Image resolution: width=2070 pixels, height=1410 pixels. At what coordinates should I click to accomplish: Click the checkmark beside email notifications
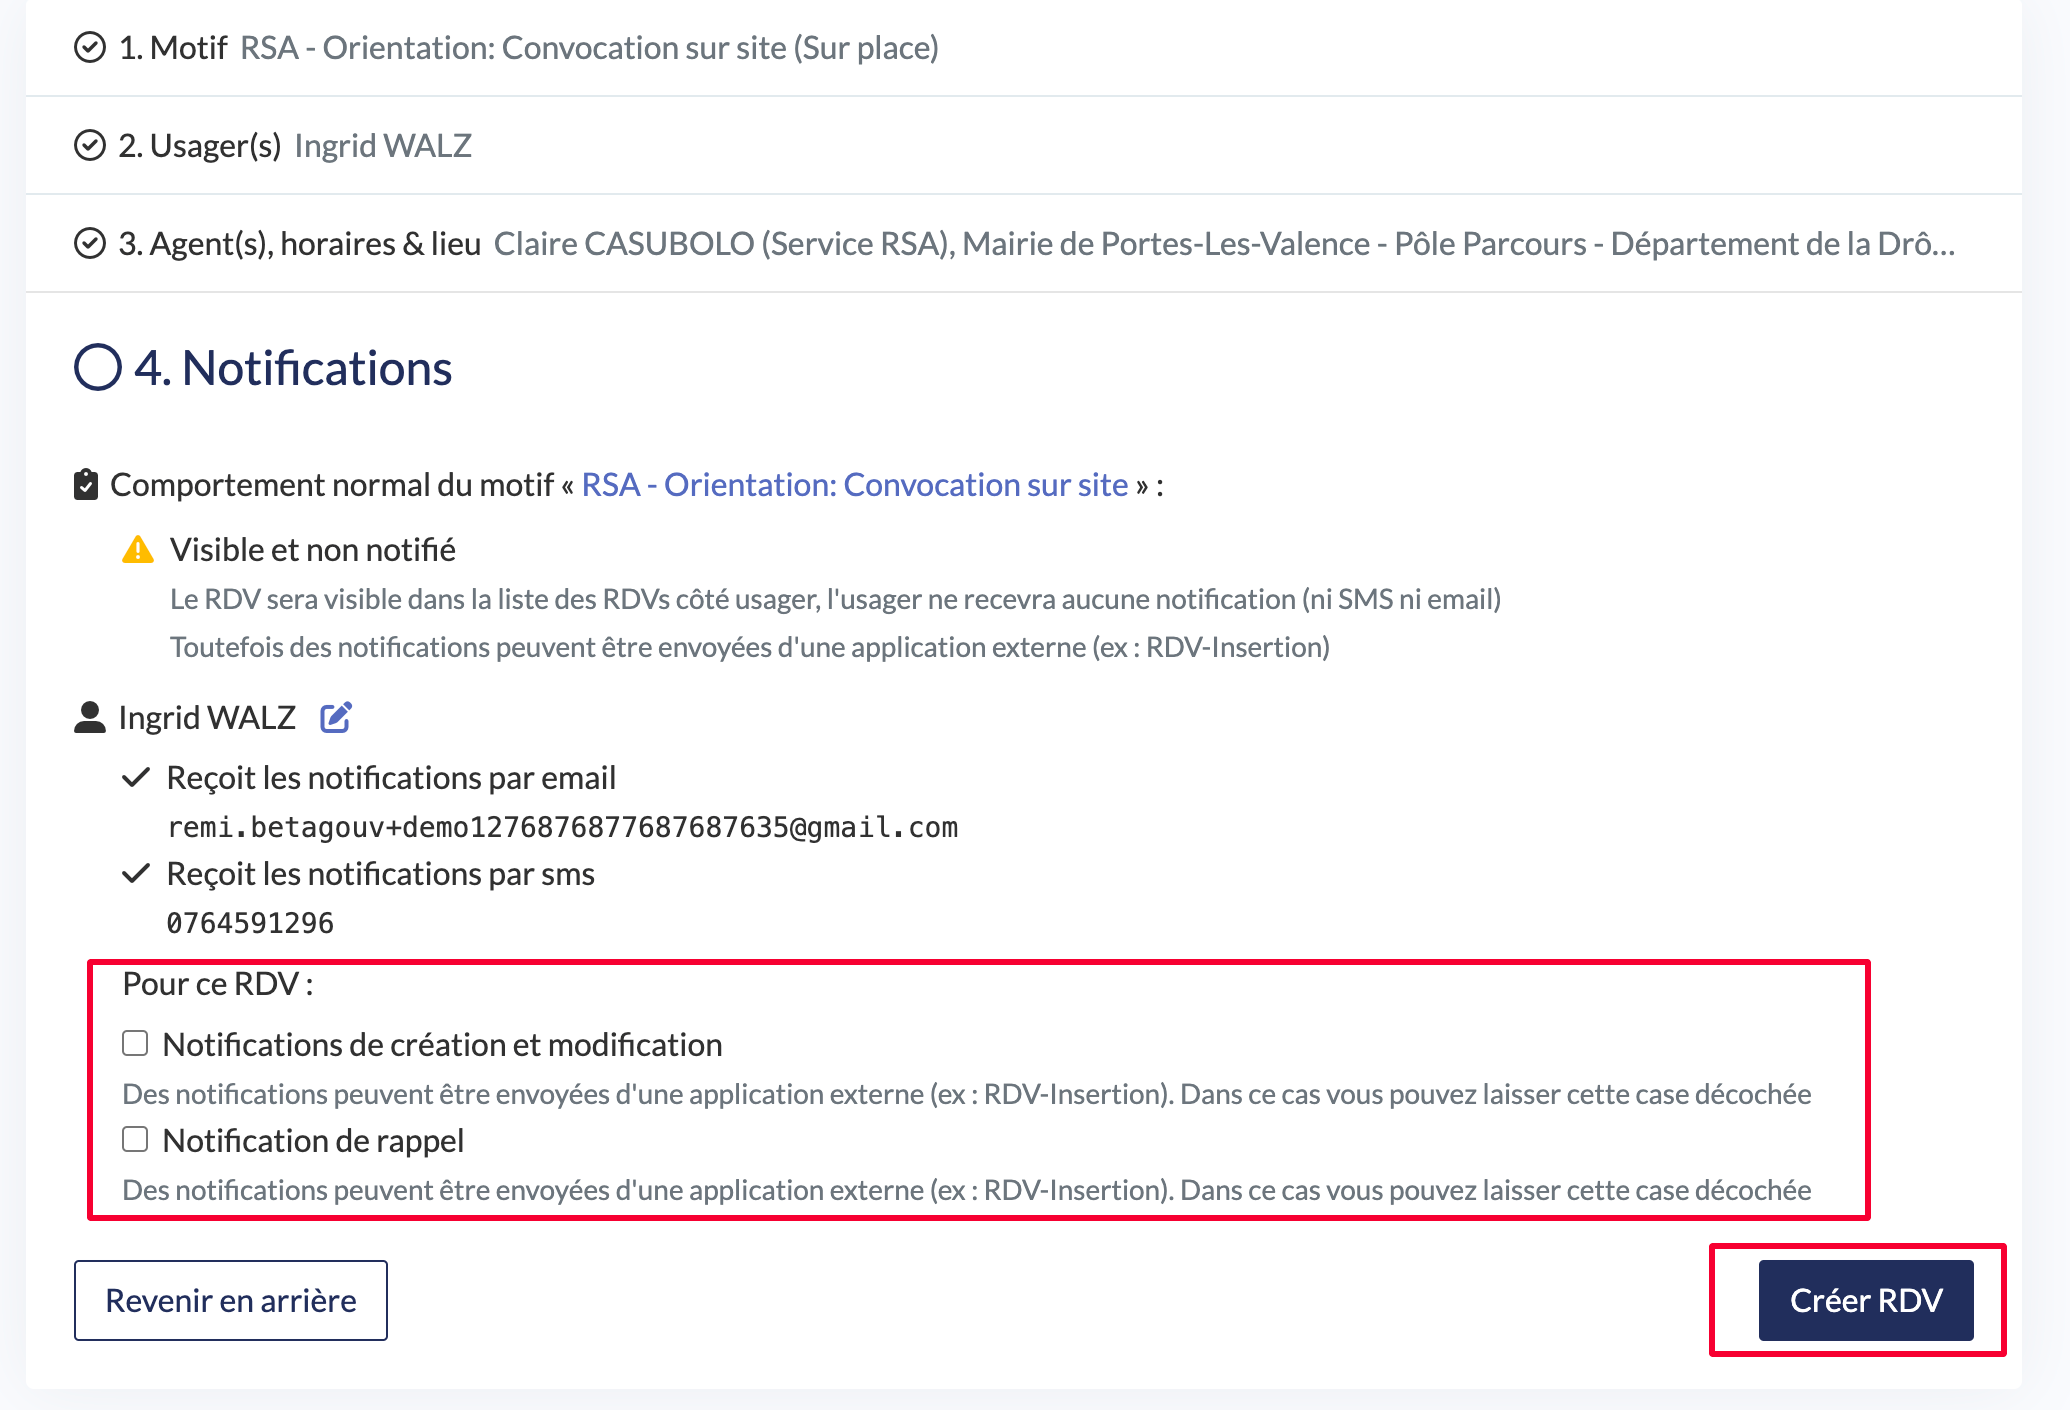tap(136, 777)
